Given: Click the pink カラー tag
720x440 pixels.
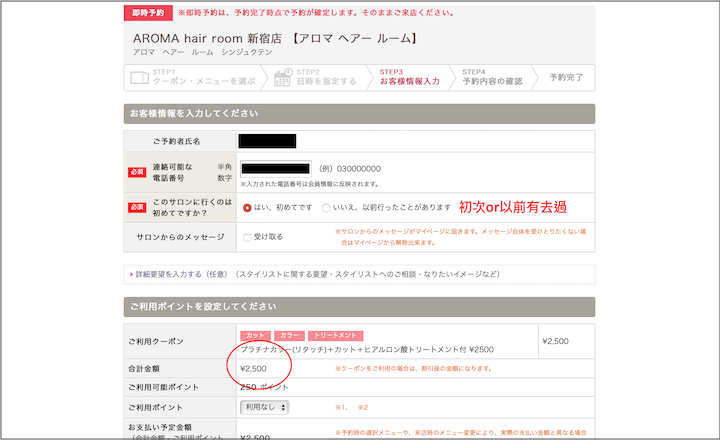Looking at the screenshot, I should (289, 336).
